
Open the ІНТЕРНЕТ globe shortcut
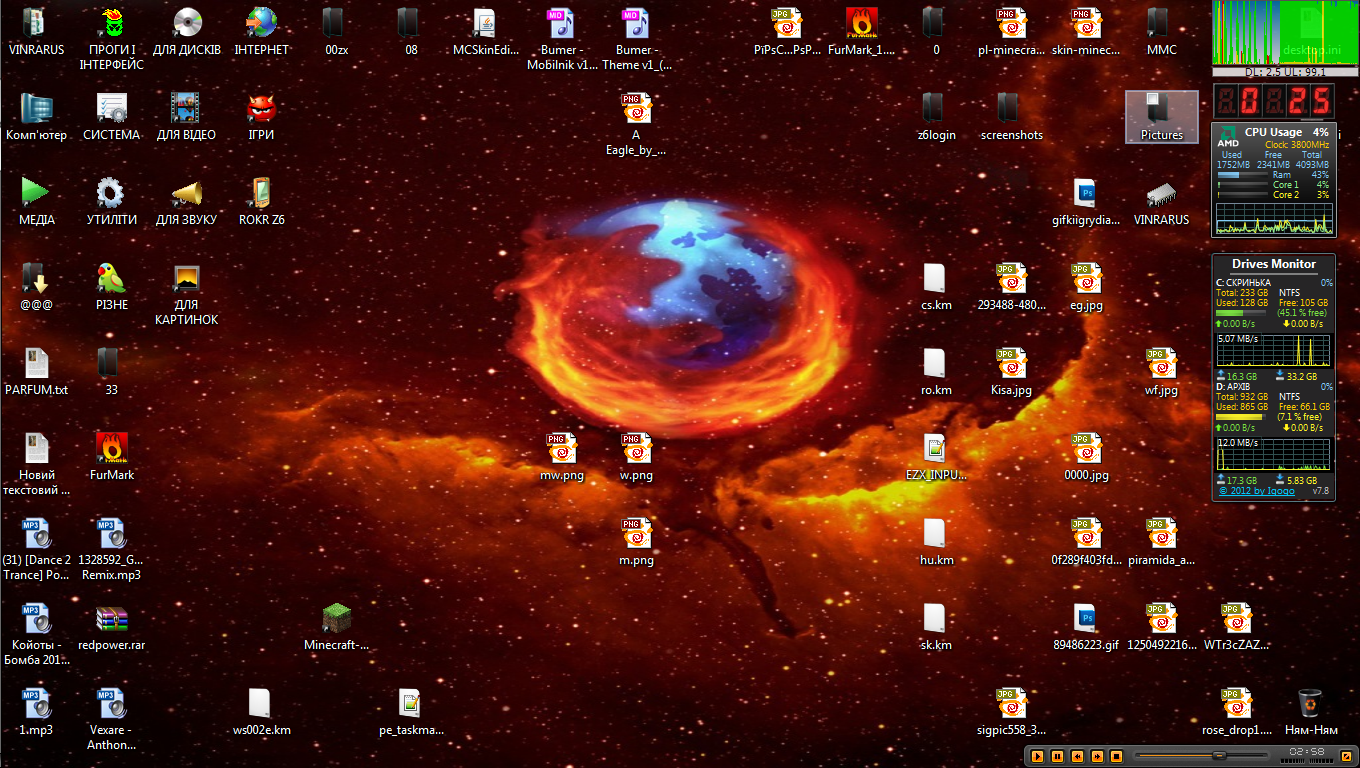click(x=261, y=32)
